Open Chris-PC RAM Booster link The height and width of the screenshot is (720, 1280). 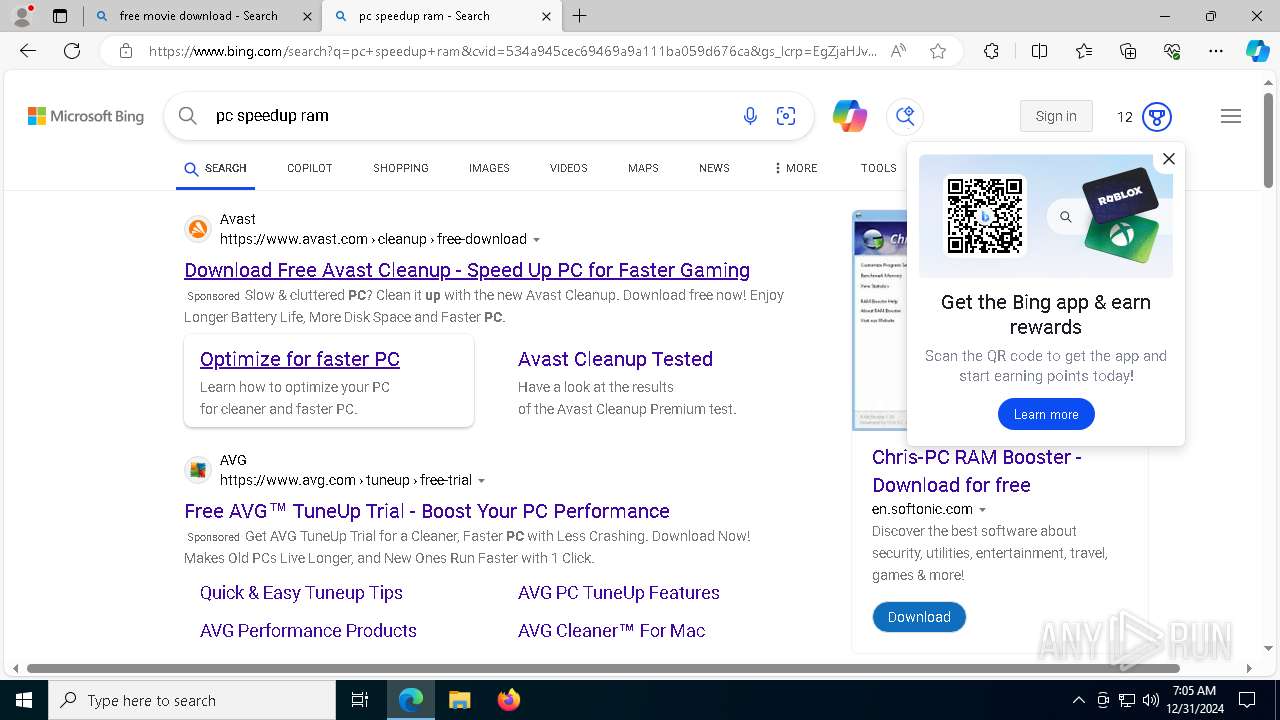[976, 471]
